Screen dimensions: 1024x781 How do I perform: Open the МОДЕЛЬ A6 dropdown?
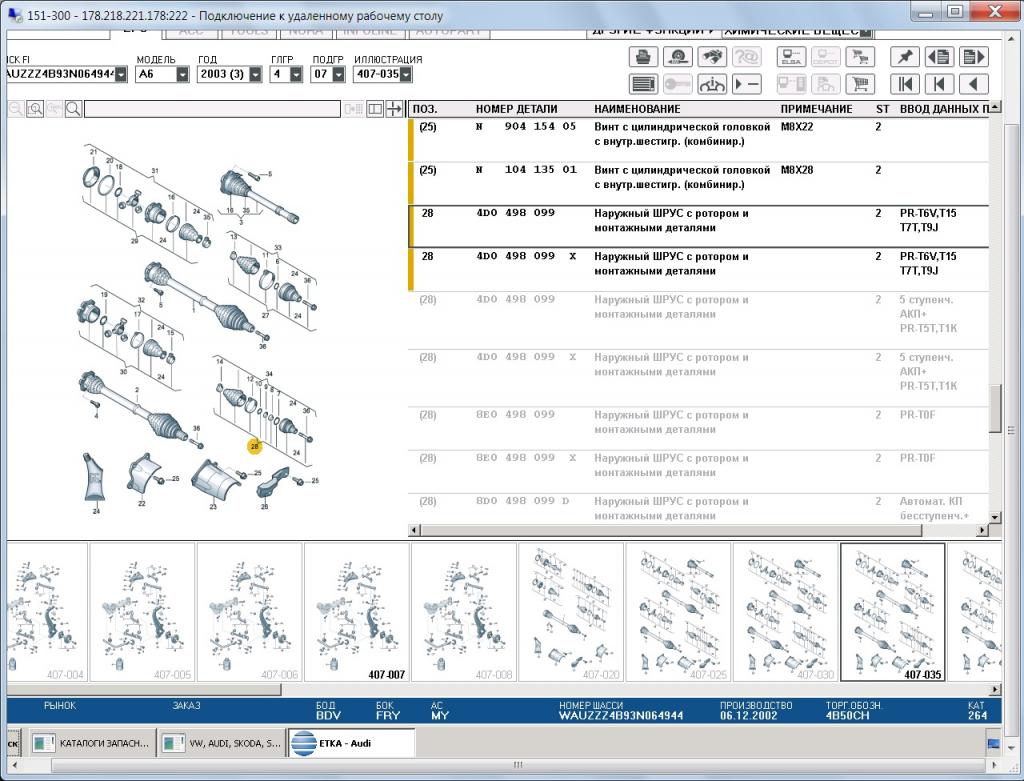(x=182, y=74)
